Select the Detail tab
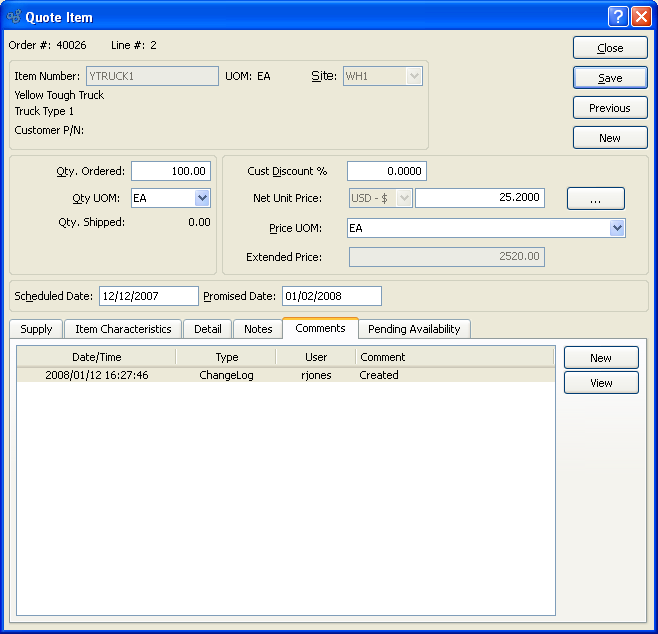Screen dimensions: 658x634 click(208, 329)
